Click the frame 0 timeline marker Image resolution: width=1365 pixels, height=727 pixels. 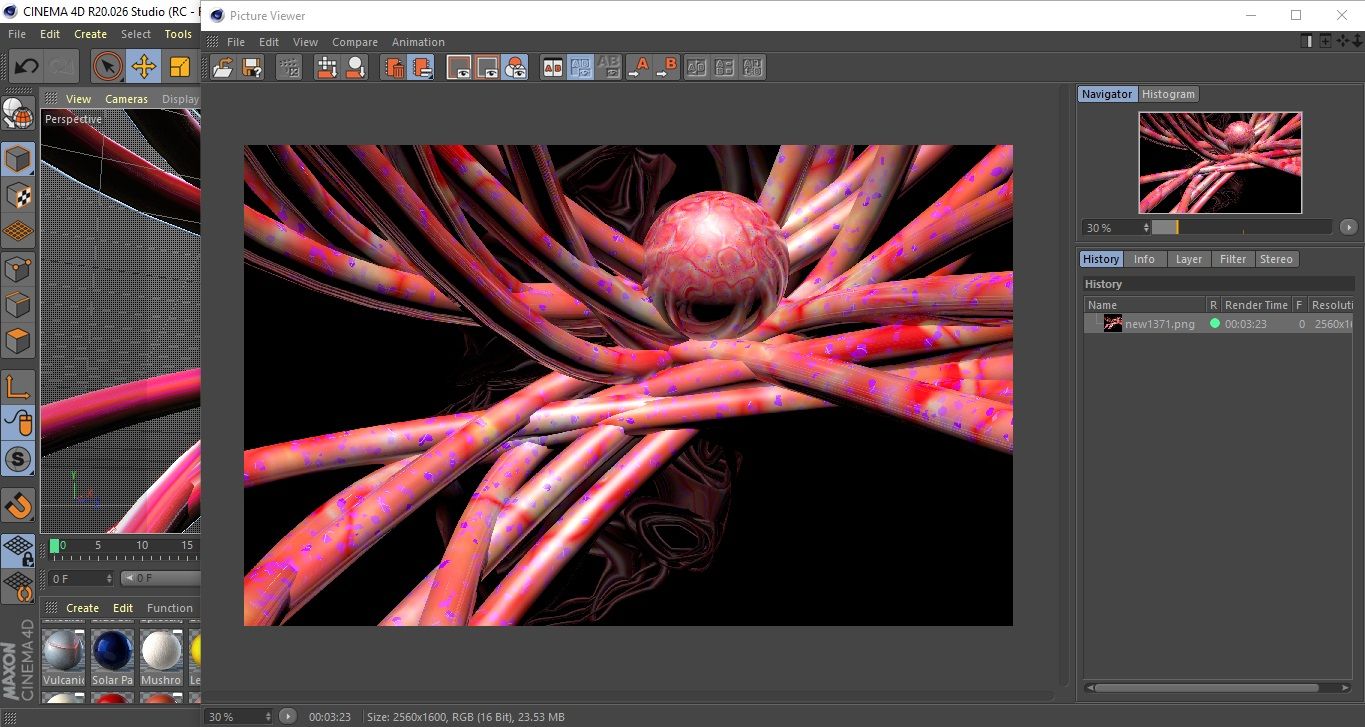[55, 546]
